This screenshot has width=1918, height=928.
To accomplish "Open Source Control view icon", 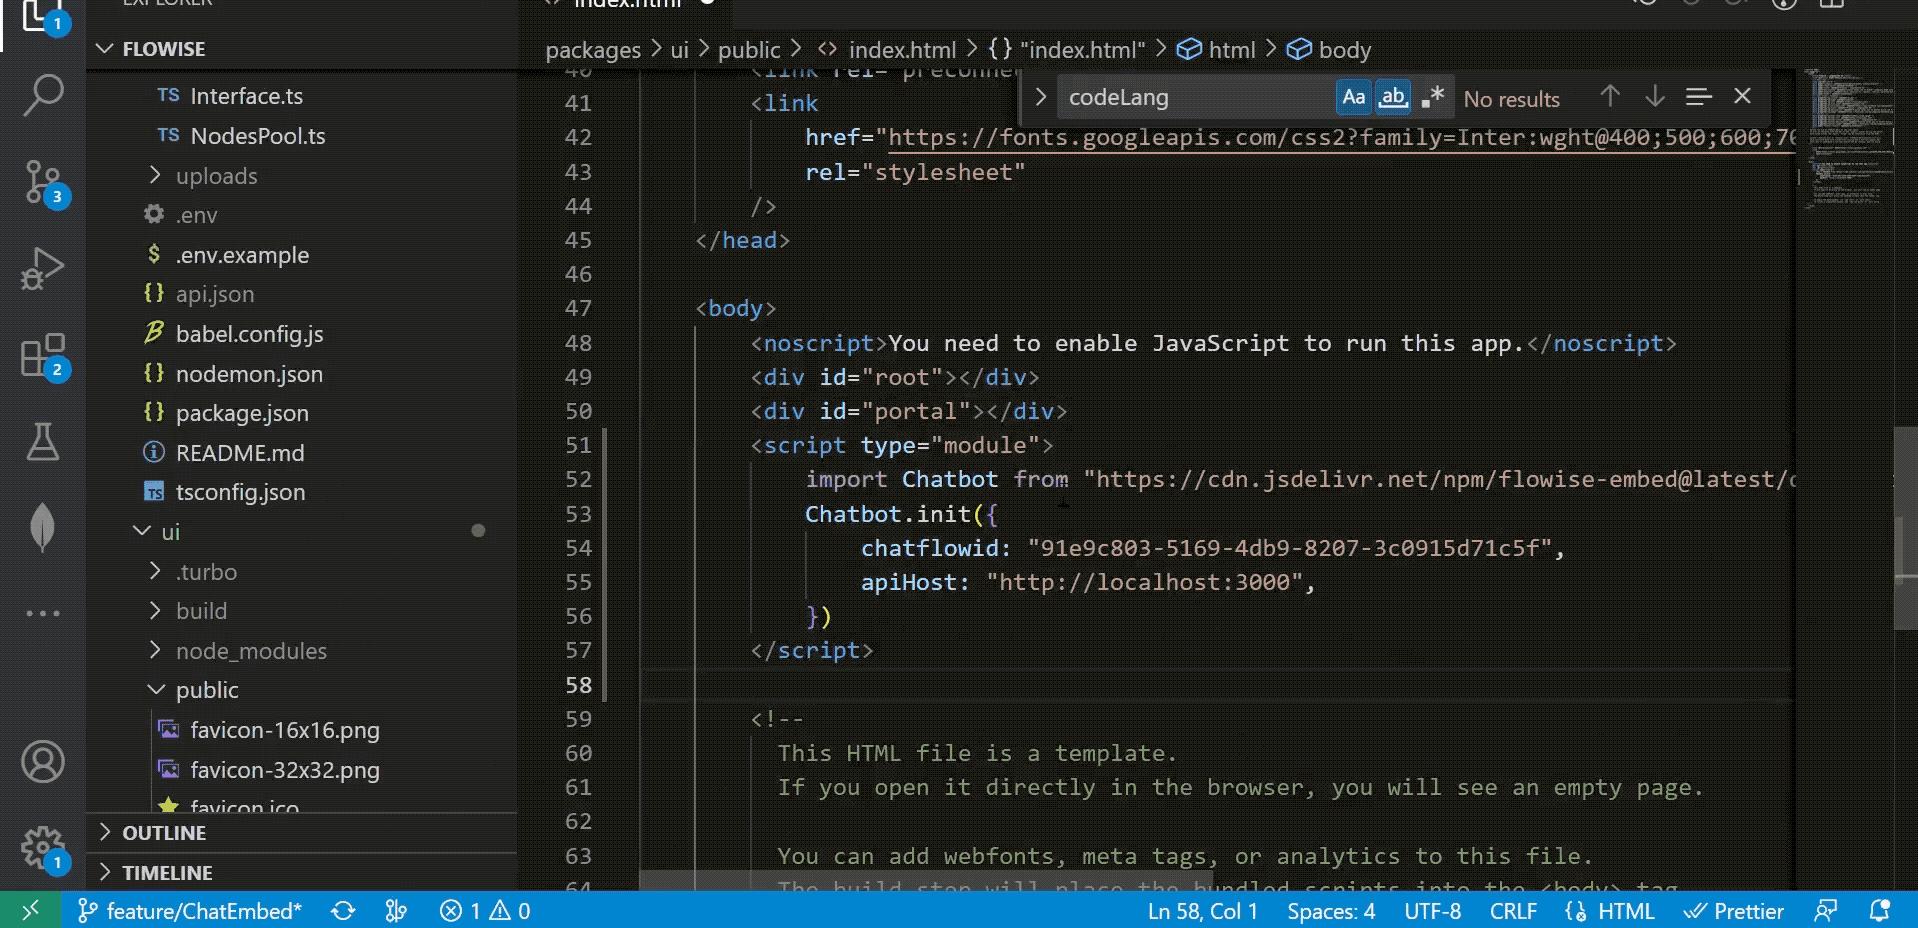I will coord(43,183).
